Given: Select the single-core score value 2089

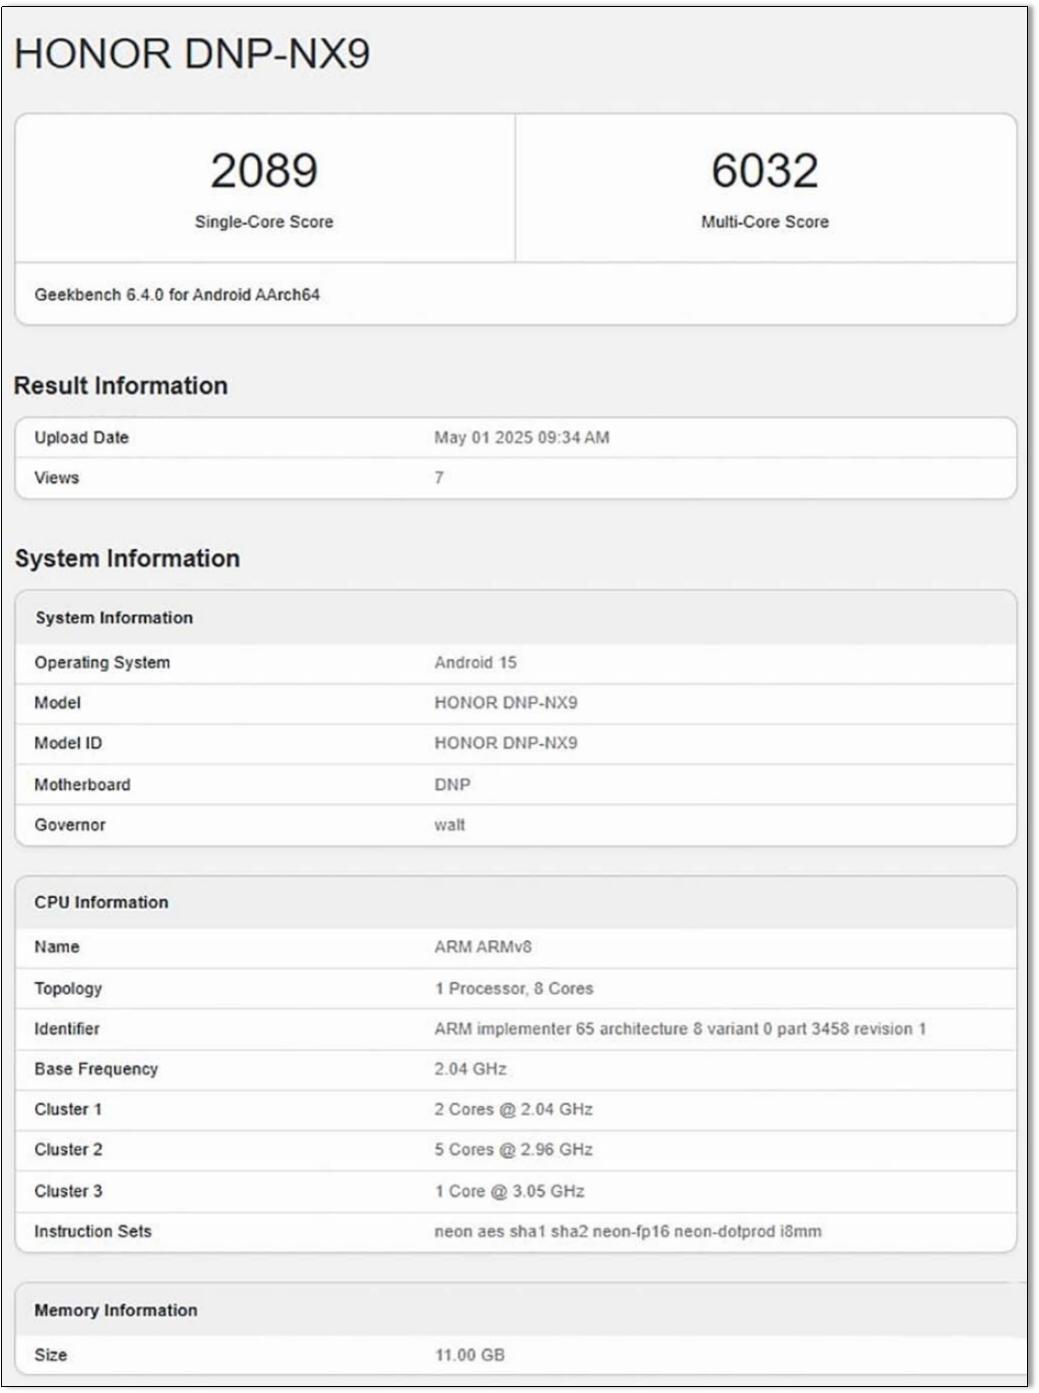Looking at the screenshot, I should point(264,170).
